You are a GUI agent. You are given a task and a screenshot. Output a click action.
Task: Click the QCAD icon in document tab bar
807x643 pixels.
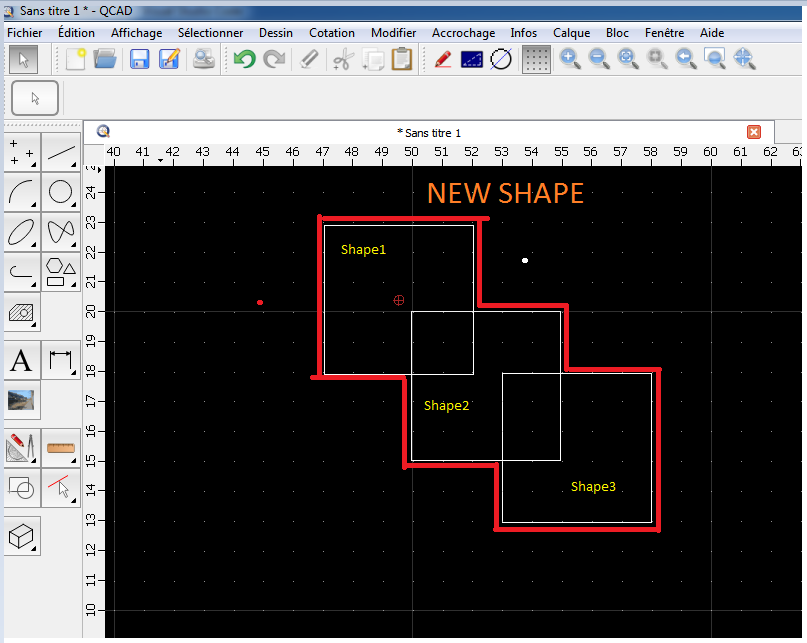click(x=103, y=132)
